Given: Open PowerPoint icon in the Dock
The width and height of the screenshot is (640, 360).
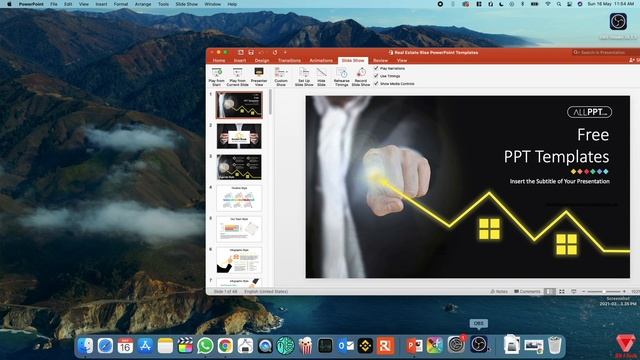Looking at the screenshot, I should 414,346.
